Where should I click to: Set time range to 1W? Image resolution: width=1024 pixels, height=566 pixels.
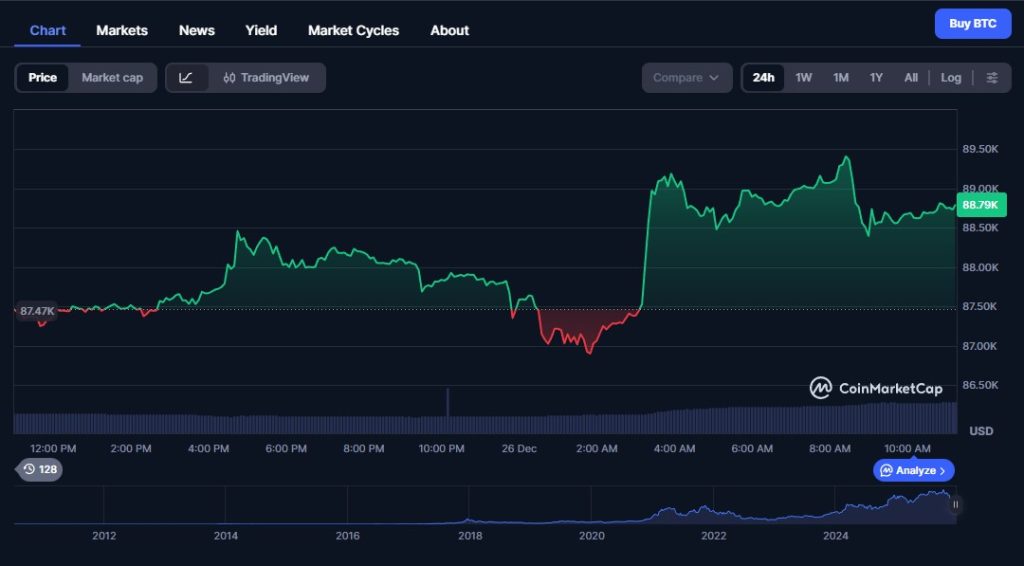point(804,78)
